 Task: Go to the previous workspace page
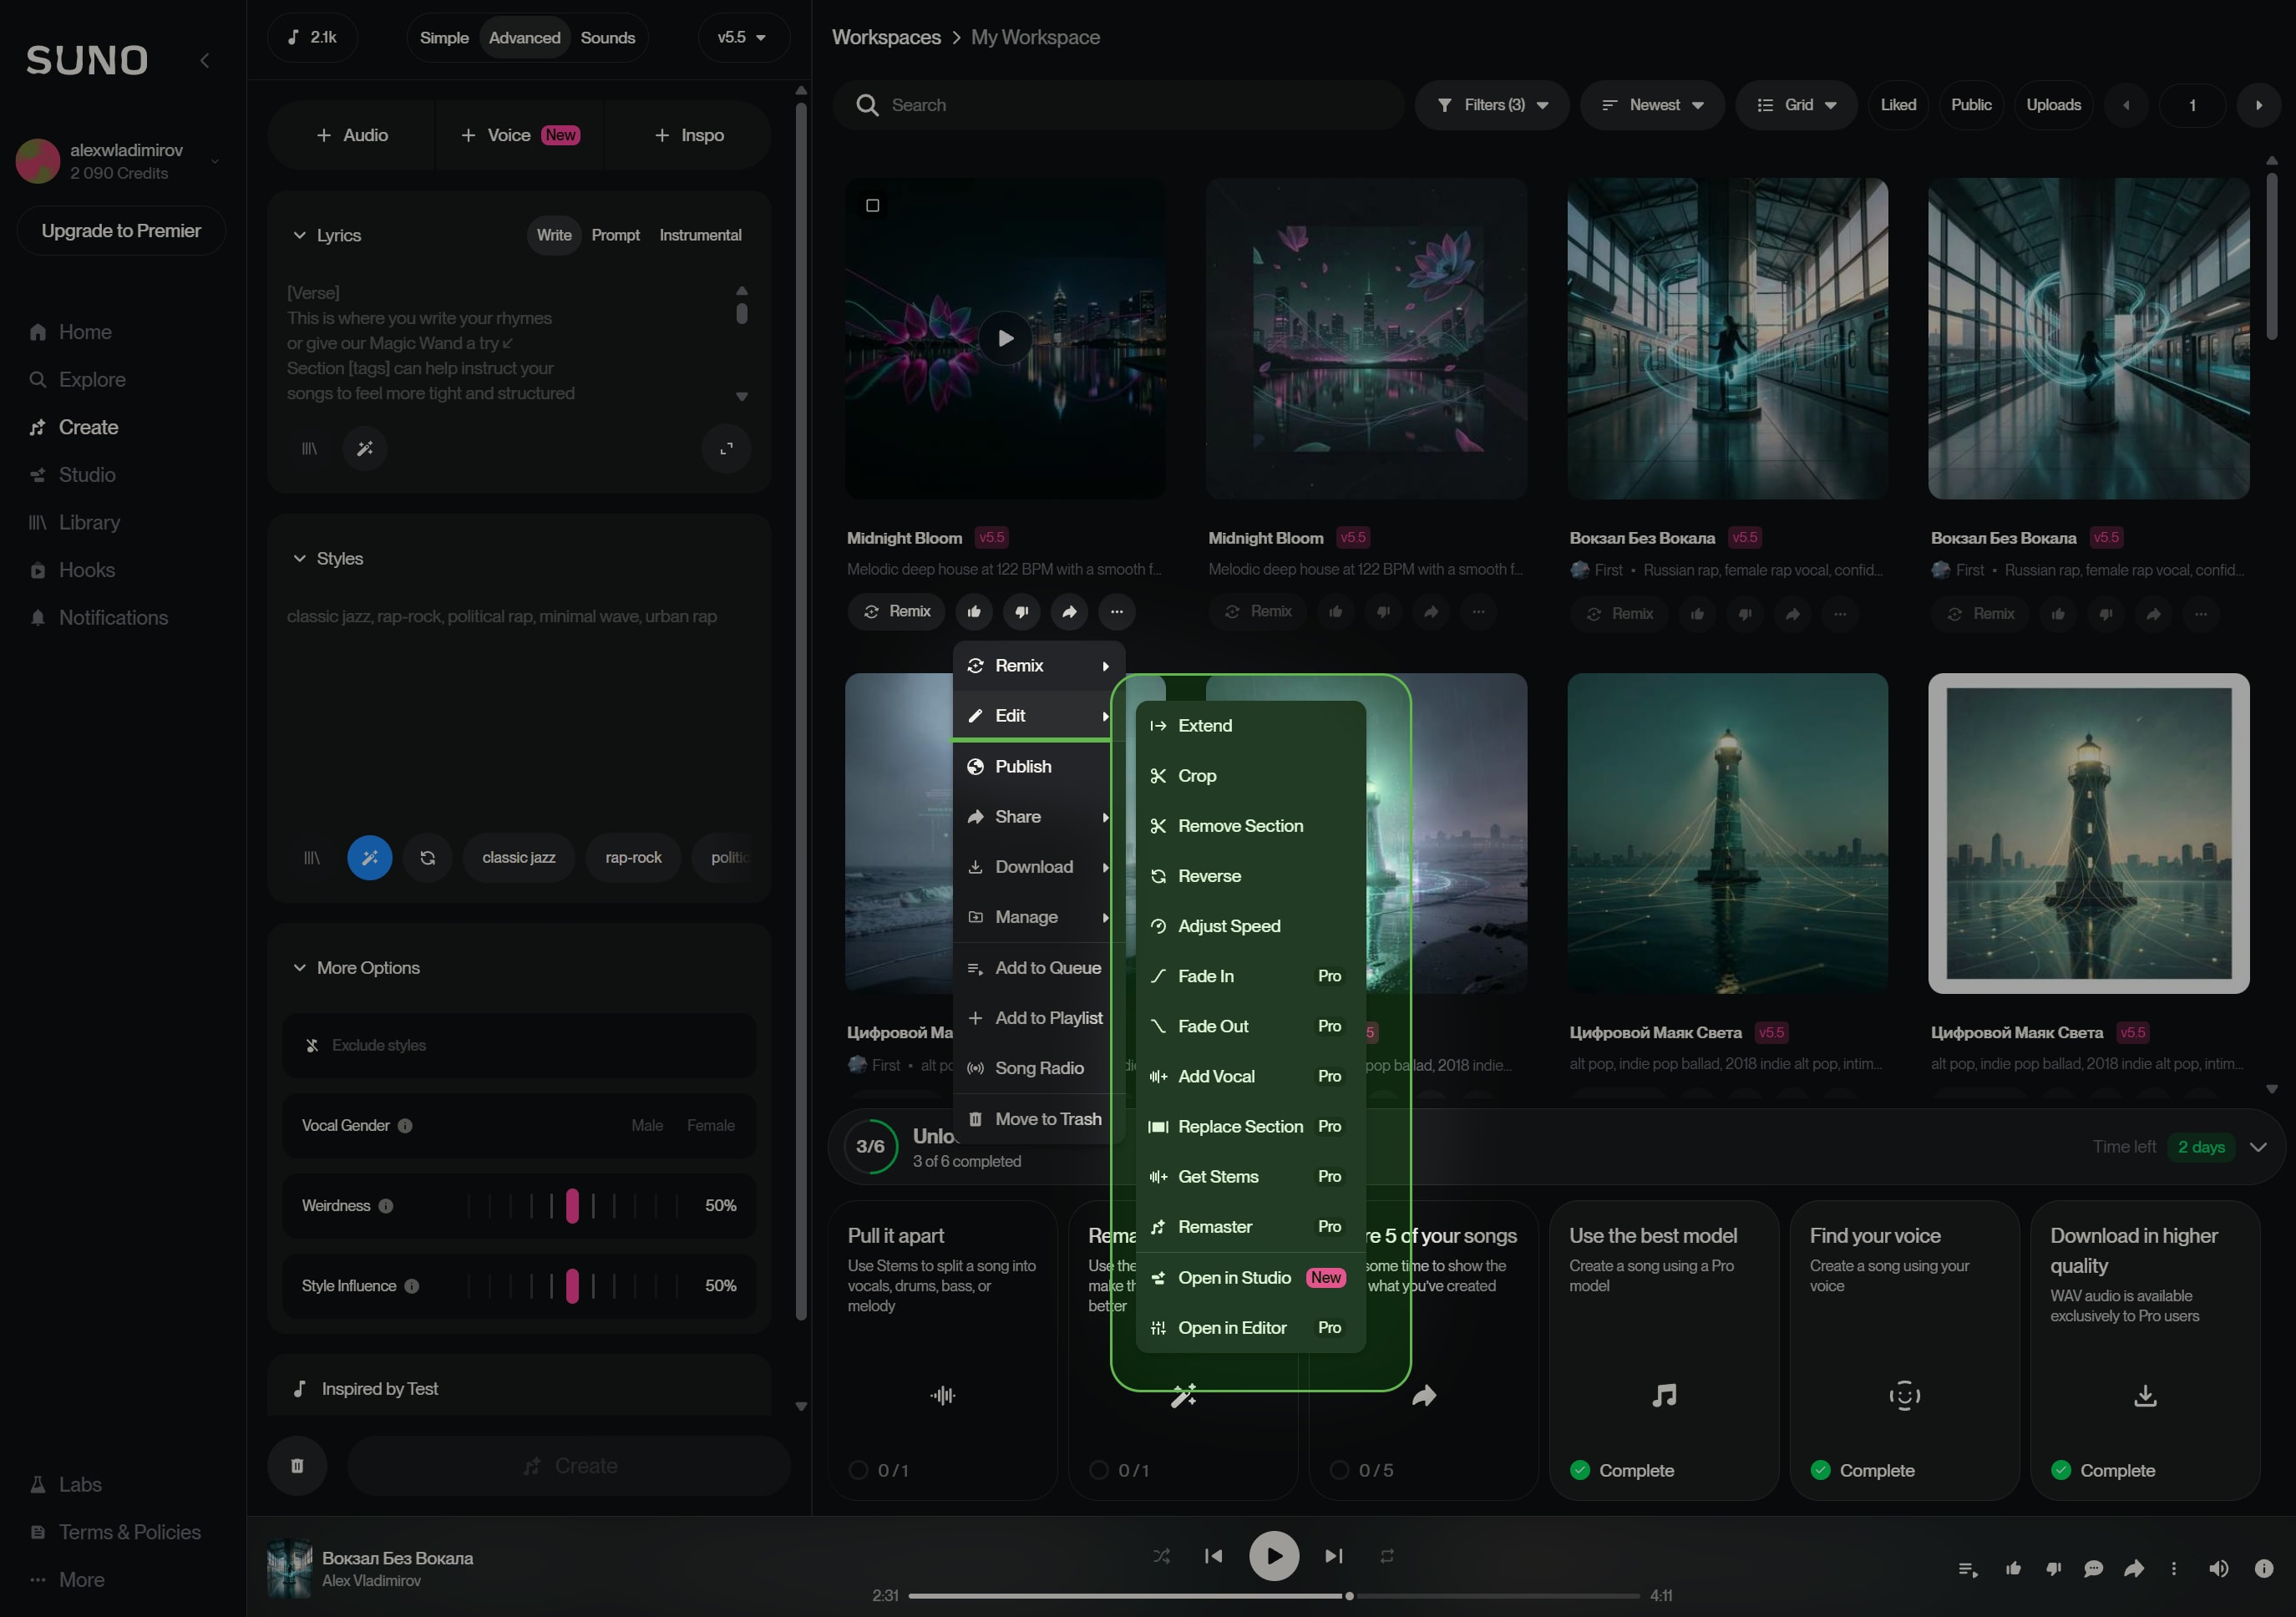coord(2126,105)
